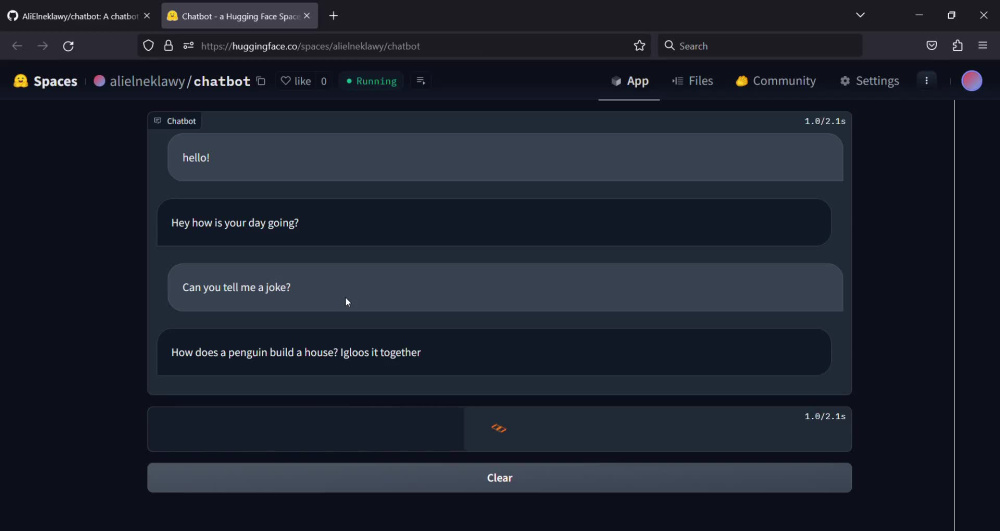Go to the Settings tab
Image resolution: width=1000 pixels, height=531 pixels.
pos(869,81)
